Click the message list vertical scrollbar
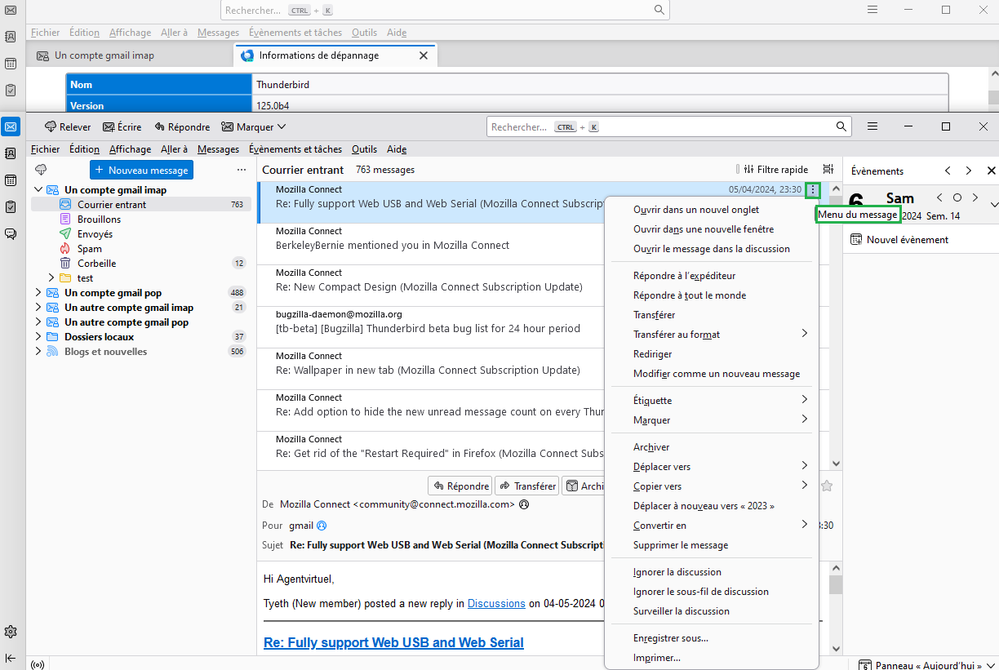This screenshot has width=999, height=670. (x=836, y=330)
